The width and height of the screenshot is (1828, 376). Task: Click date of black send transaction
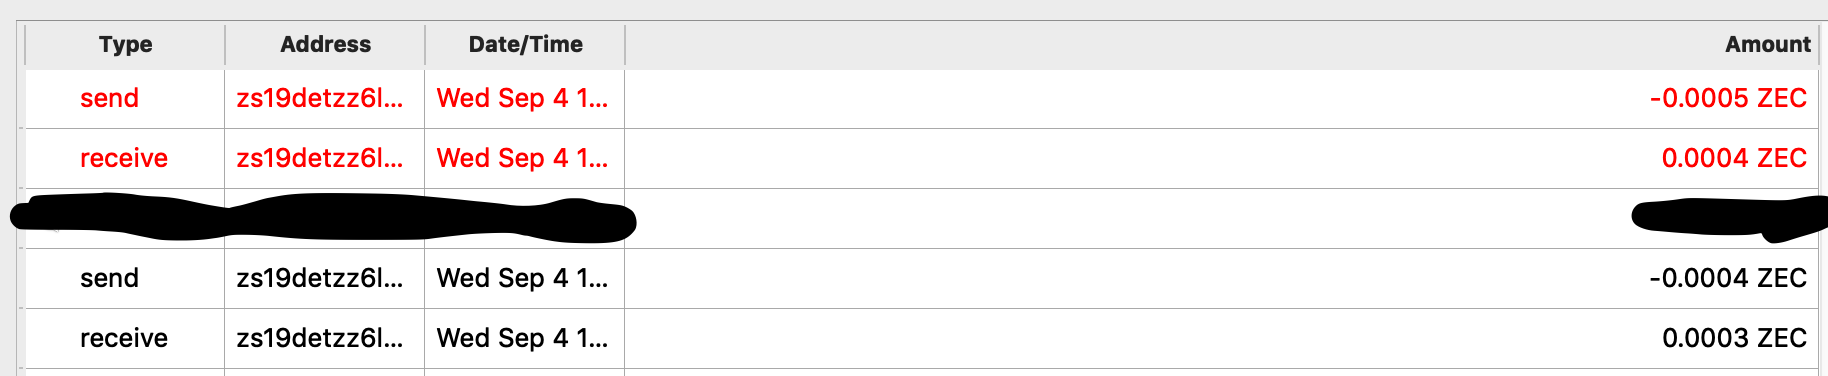click(x=522, y=278)
